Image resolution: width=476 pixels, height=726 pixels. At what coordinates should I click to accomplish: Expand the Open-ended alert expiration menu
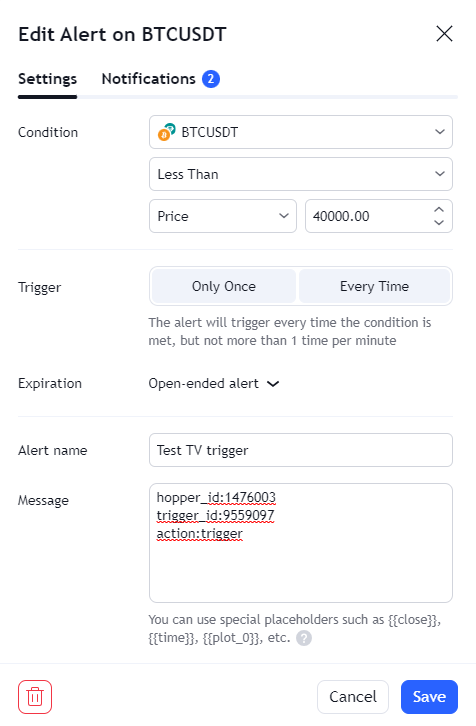coord(214,384)
